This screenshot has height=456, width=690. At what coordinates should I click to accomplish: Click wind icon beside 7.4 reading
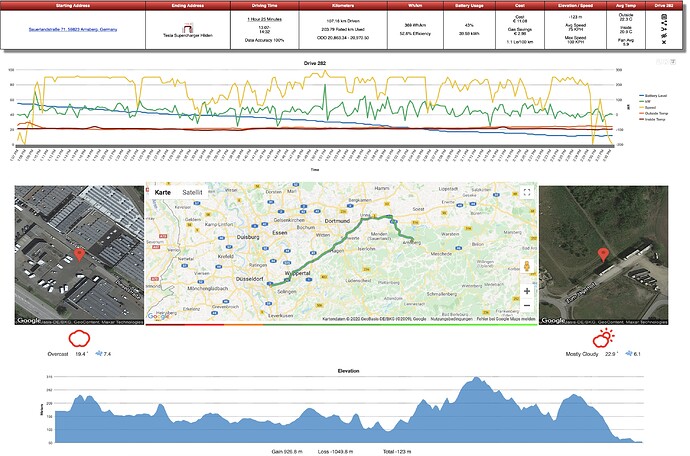click(x=99, y=353)
